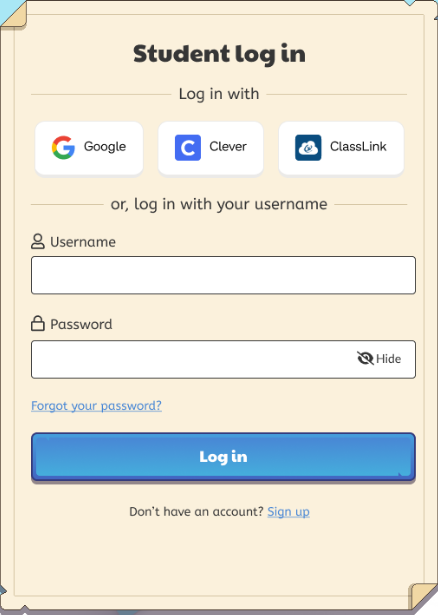Click the blue Clever C icon
This screenshot has height=615, width=438.
pos(188,147)
